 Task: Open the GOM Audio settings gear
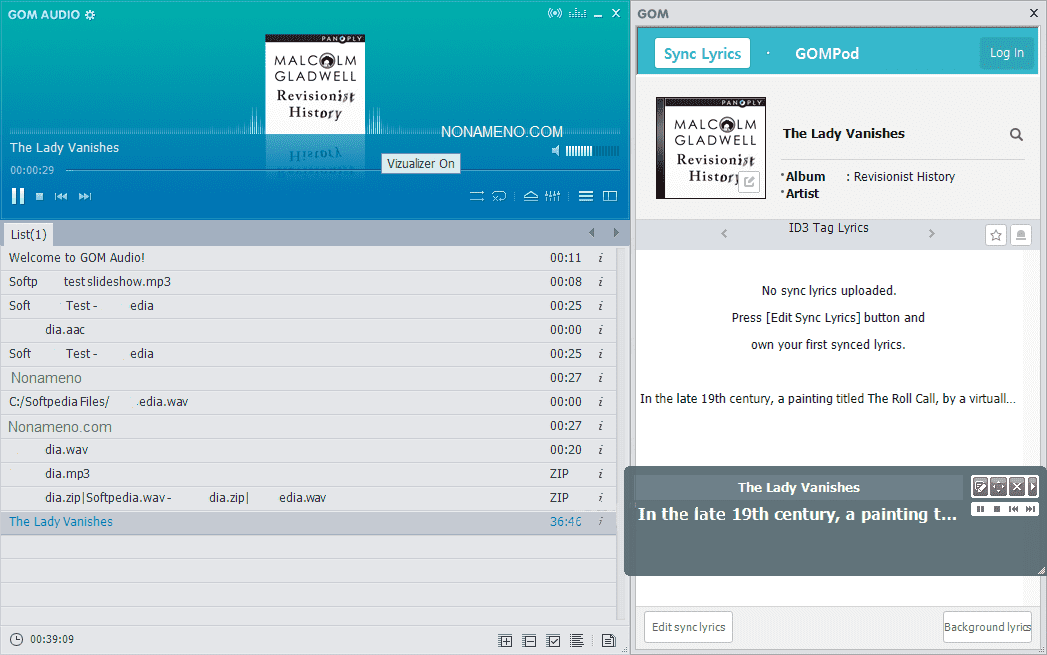pos(90,14)
